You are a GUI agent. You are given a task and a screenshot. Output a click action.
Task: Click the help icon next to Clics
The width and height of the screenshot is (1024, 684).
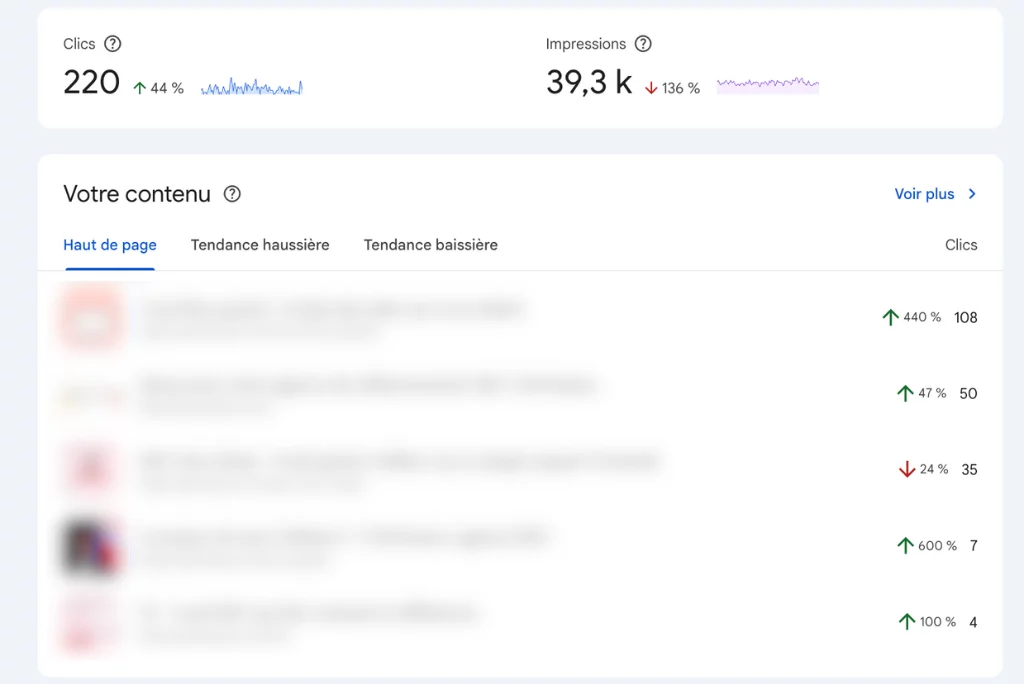113,44
